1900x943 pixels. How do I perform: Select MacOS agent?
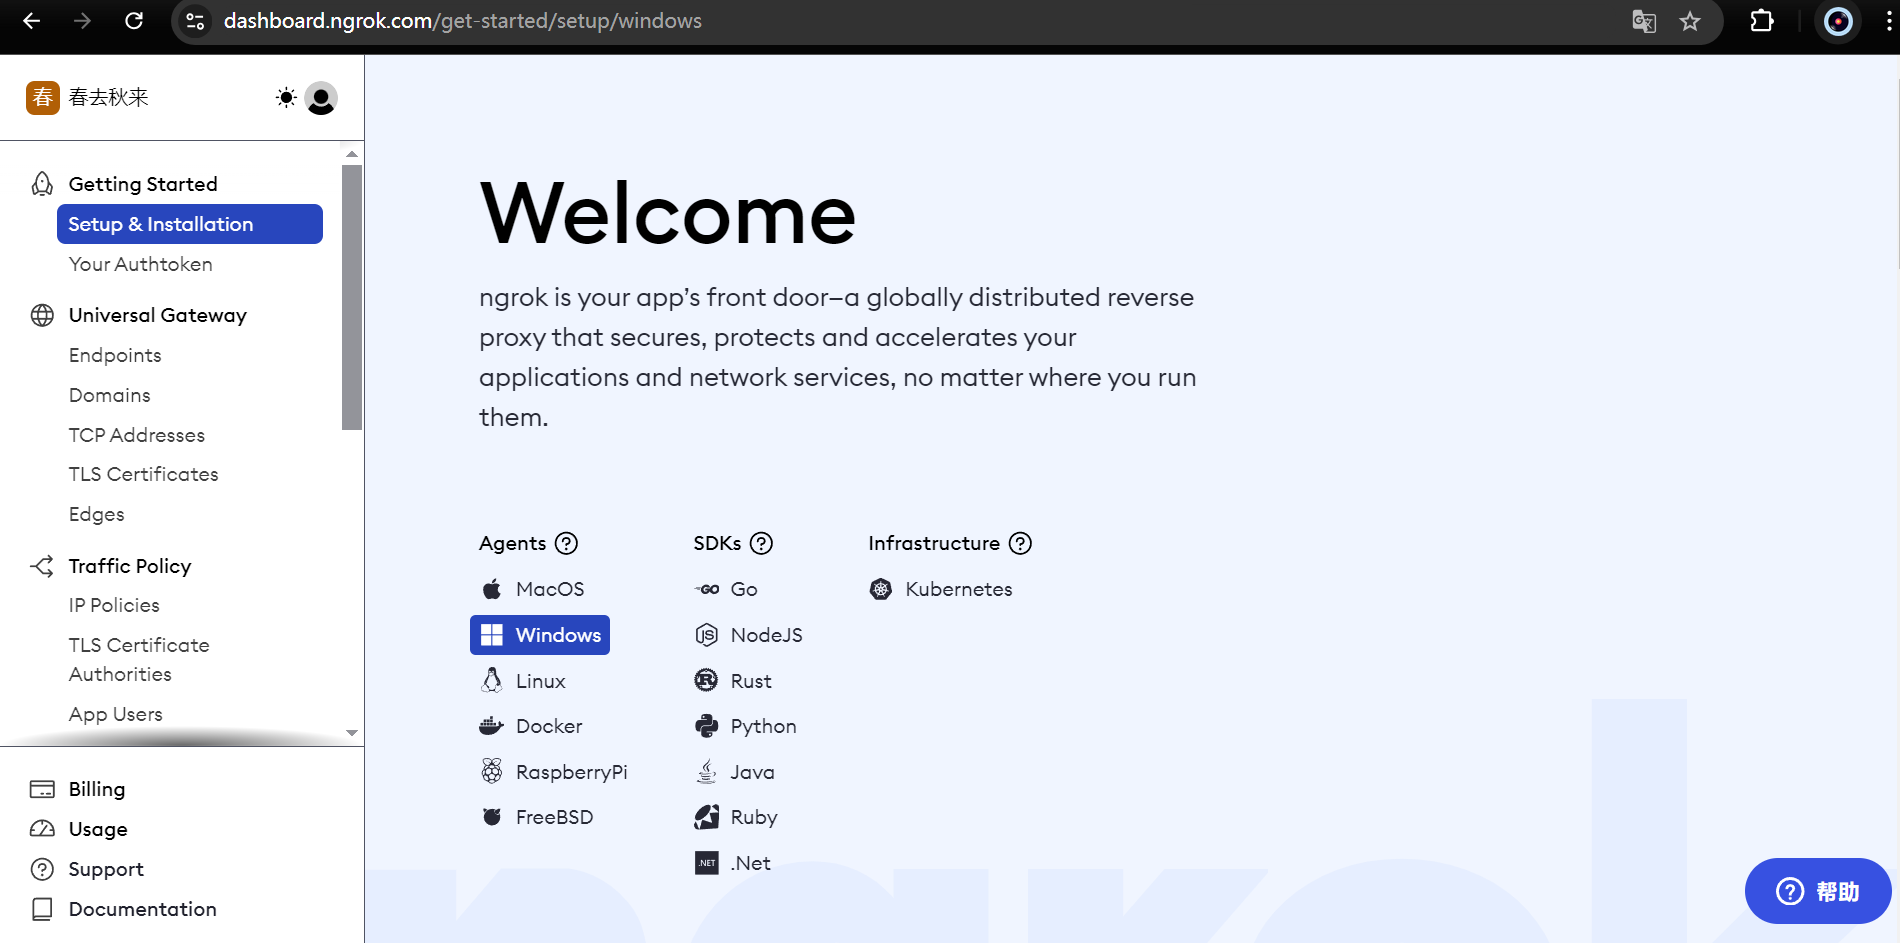(x=533, y=589)
